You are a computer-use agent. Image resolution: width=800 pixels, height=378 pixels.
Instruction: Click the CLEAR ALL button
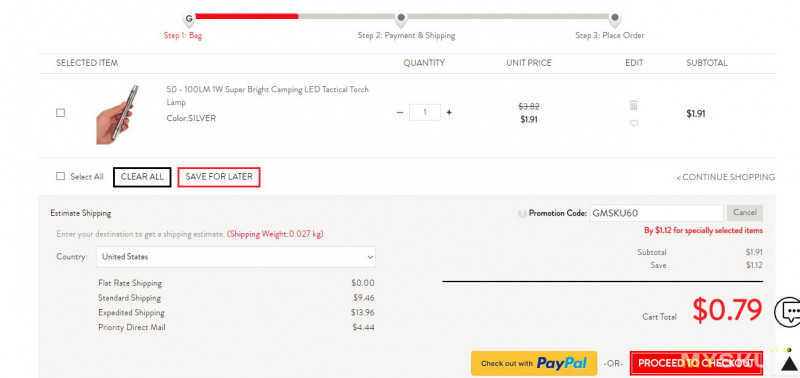142,177
